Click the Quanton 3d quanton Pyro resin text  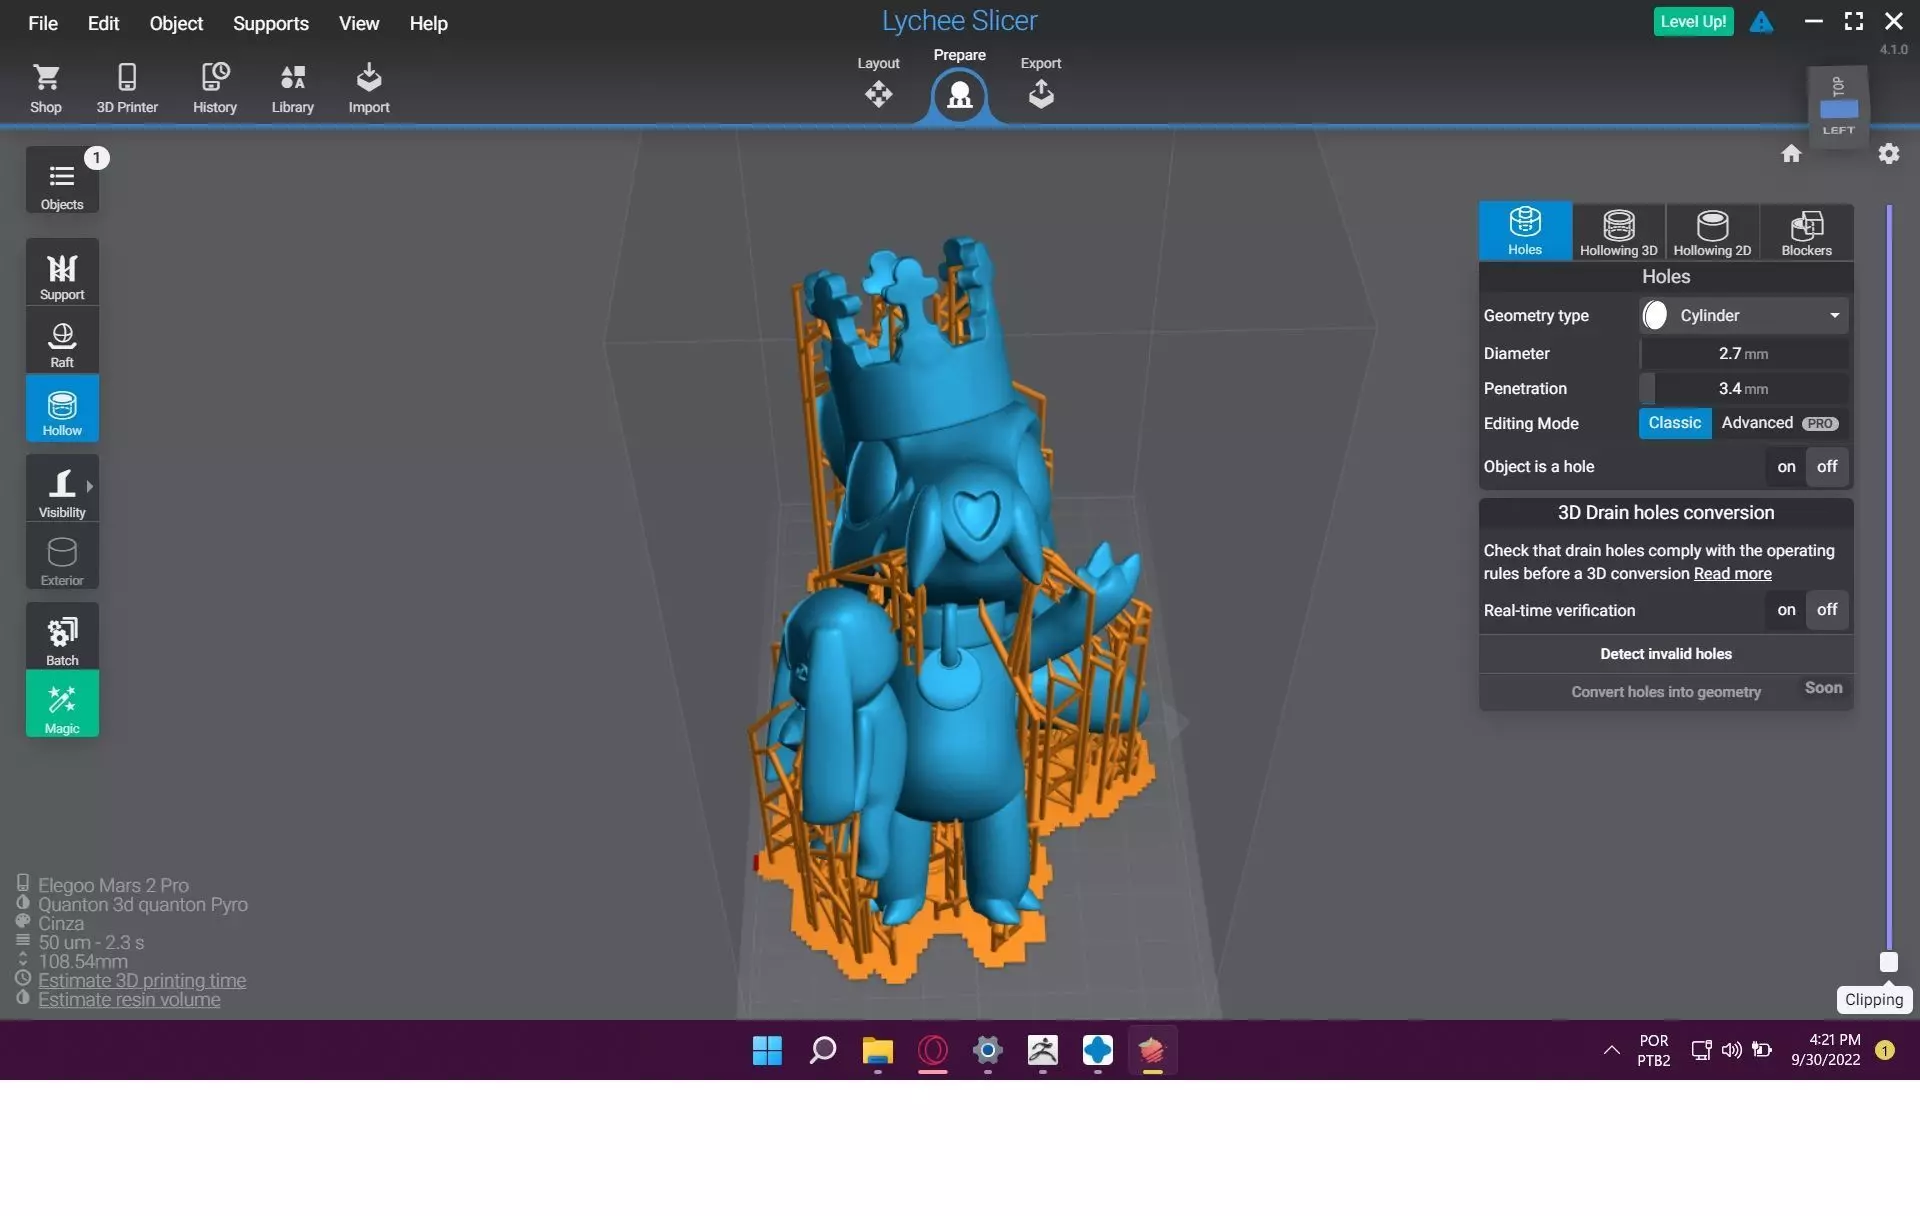click(x=143, y=905)
